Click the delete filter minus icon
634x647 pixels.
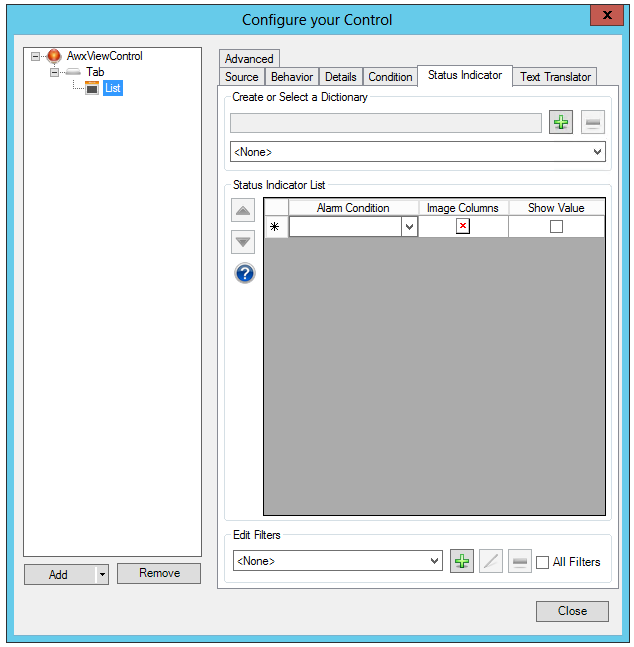coord(519,561)
